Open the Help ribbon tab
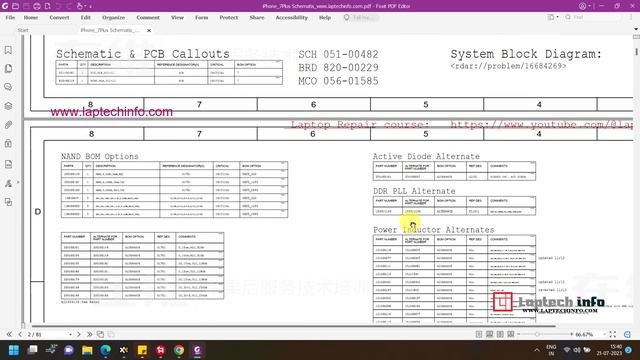Screen dimensions: 640x360 pyautogui.click(x=325, y=18)
